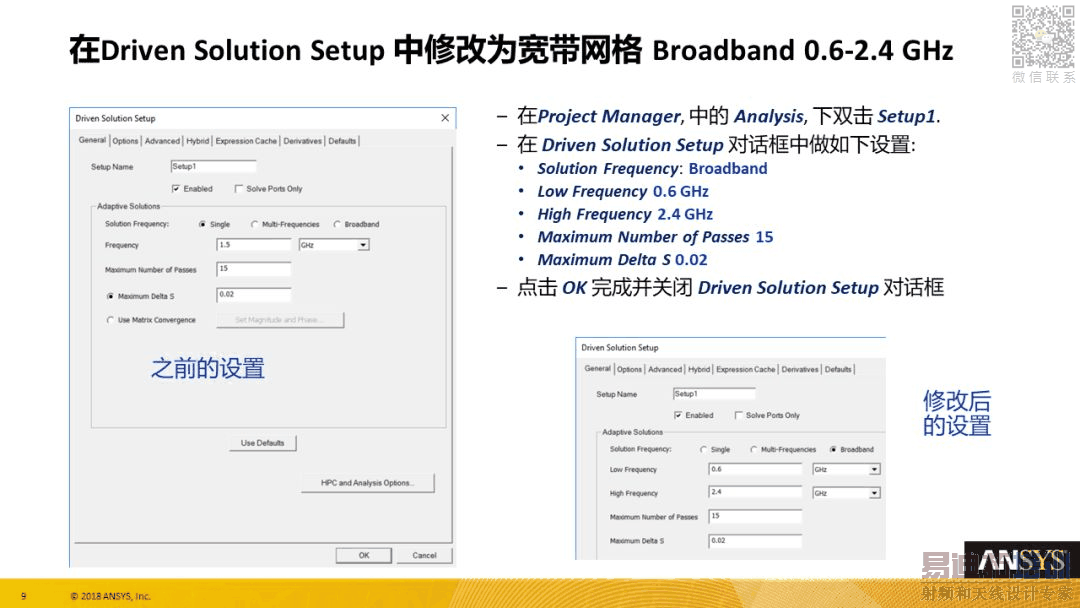1080x608 pixels.
Task: Open Defaults tab in left dialog
Action: [342, 141]
